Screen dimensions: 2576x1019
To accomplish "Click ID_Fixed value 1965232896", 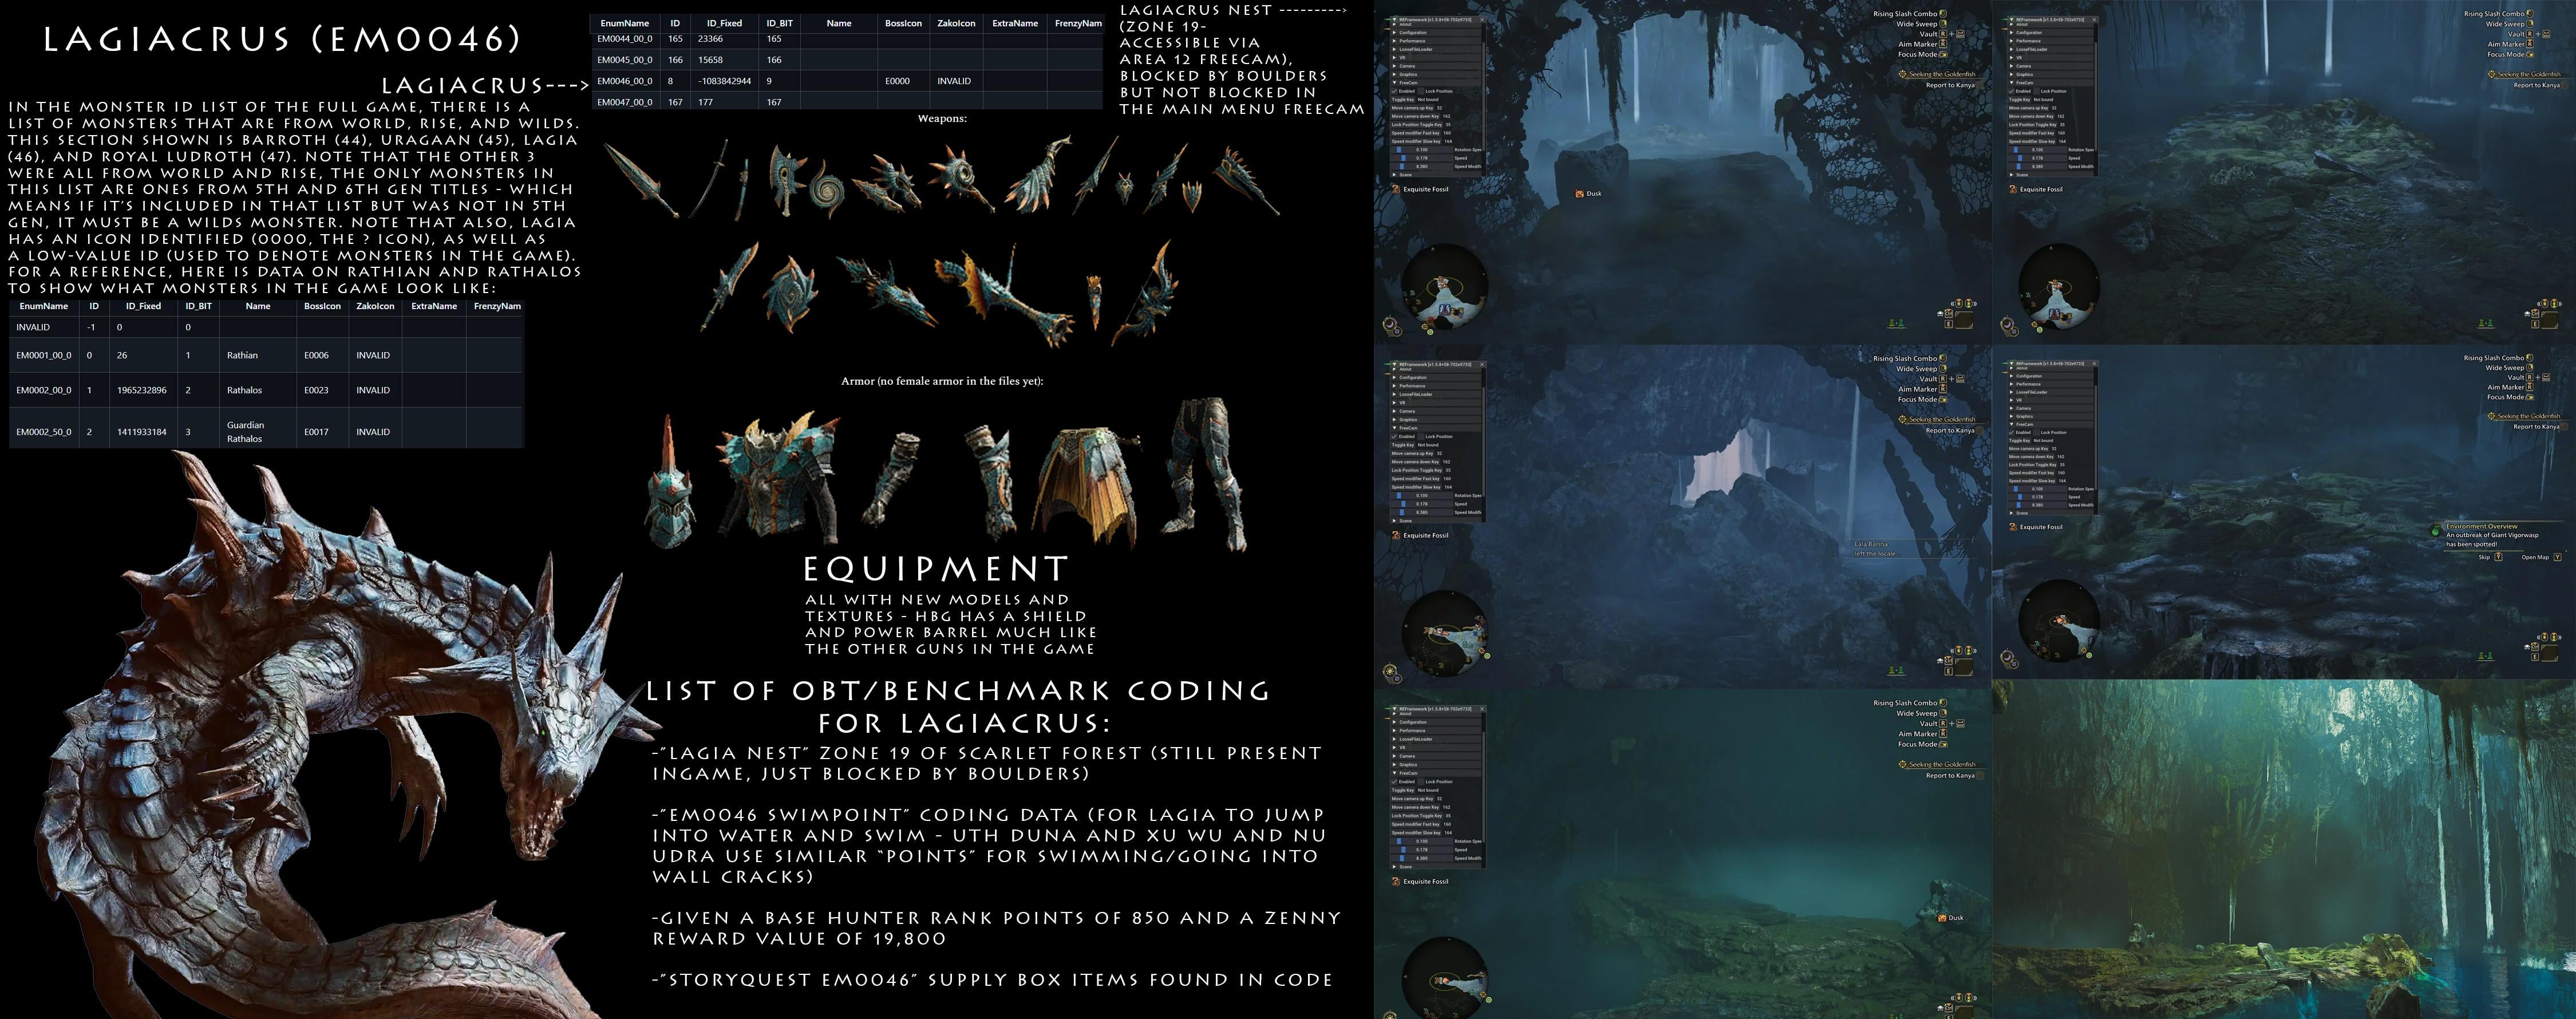I will (x=142, y=390).
